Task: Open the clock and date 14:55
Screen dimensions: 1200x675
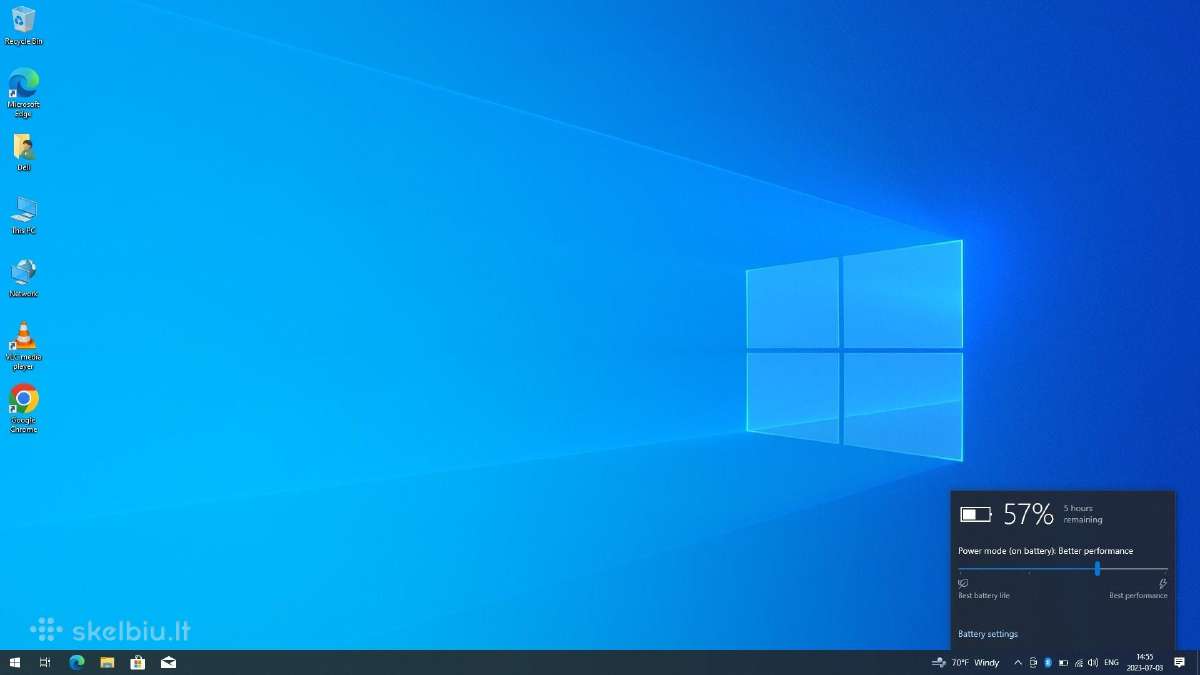Action: (x=1144, y=662)
